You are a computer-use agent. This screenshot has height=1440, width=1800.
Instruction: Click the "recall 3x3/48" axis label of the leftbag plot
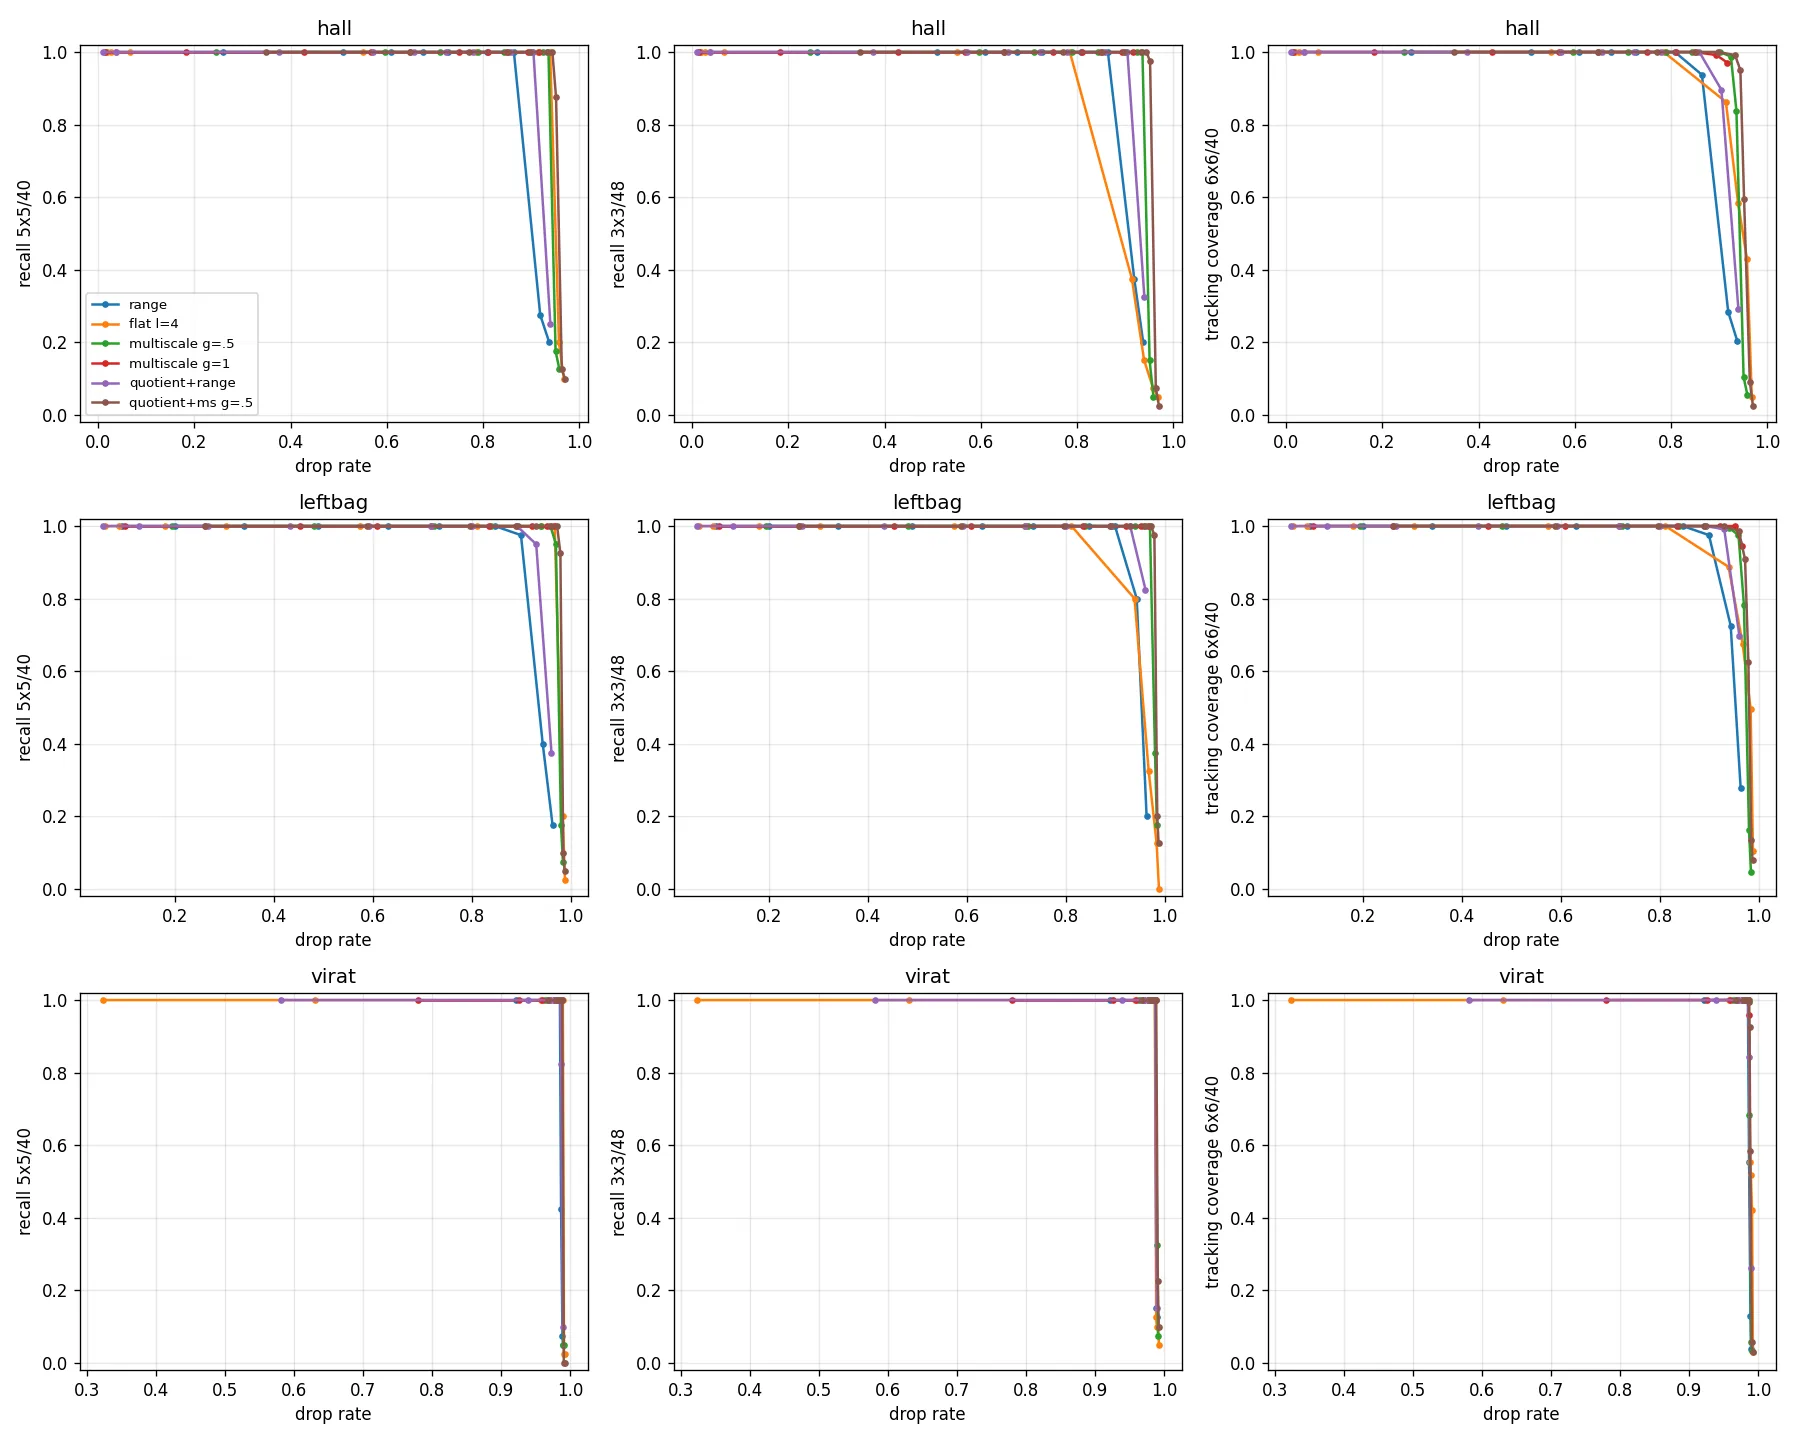(619, 708)
